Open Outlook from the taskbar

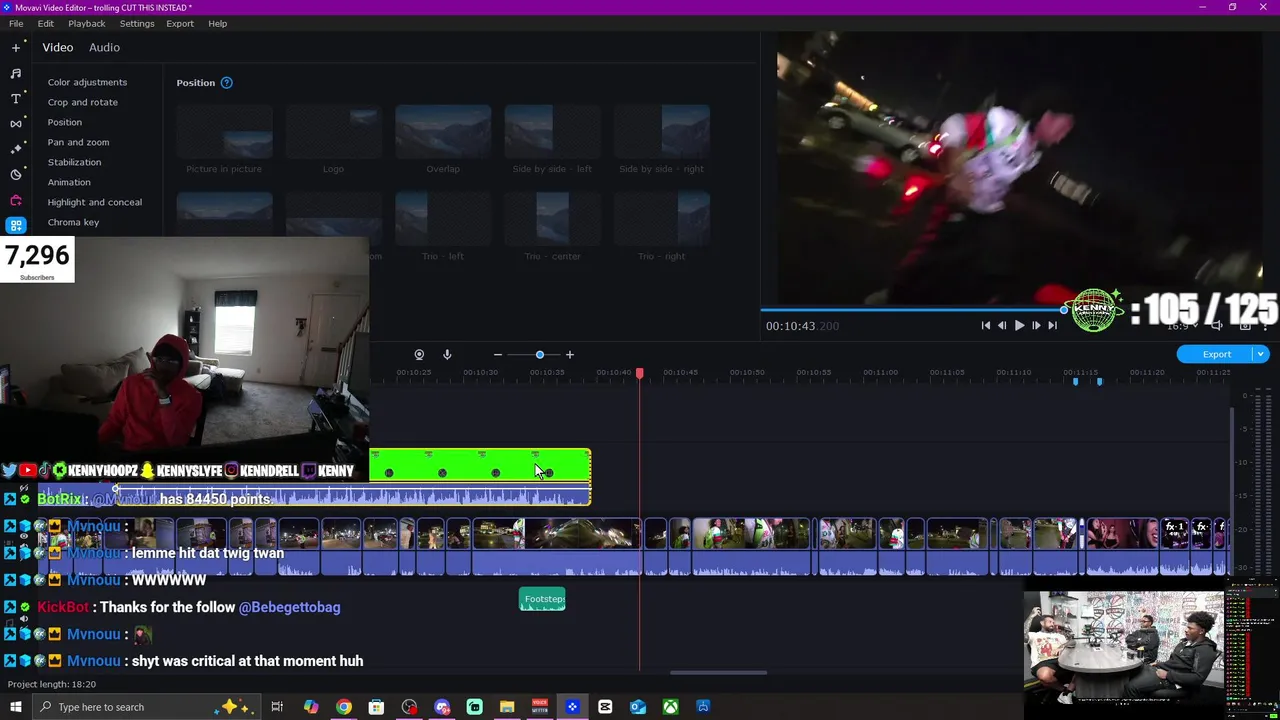pyautogui.click(x=638, y=707)
